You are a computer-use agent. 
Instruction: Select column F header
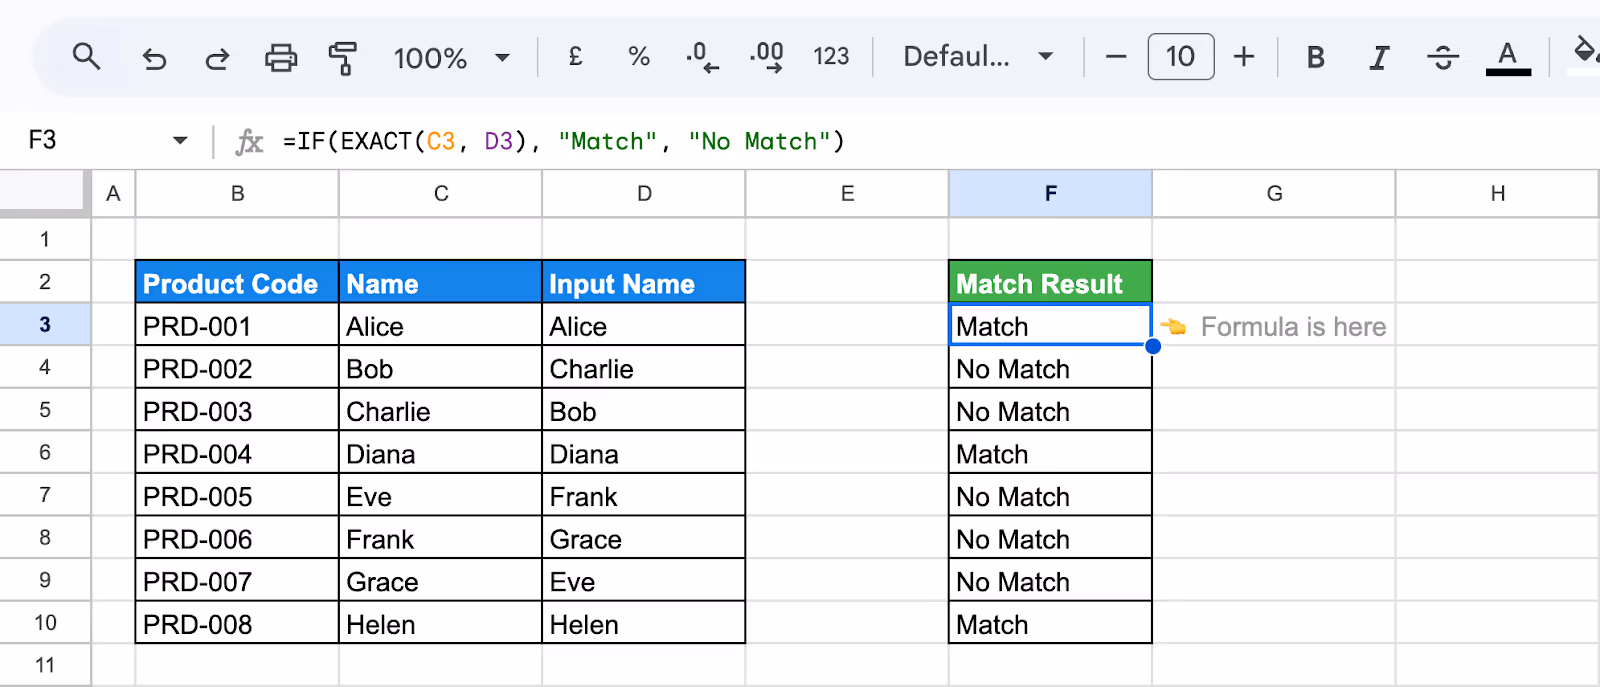pos(1050,194)
